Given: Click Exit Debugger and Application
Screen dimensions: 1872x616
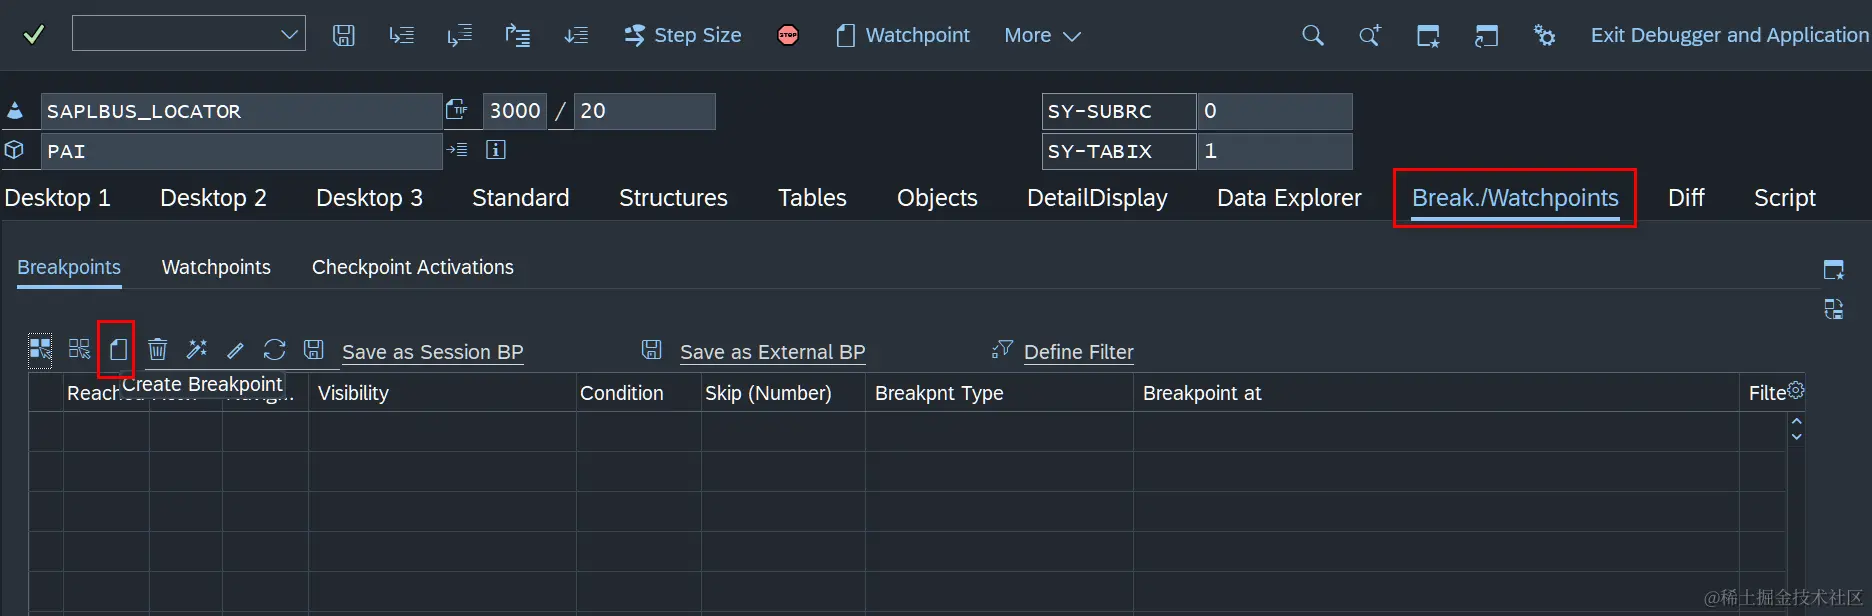Looking at the screenshot, I should [x=1729, y=35].
